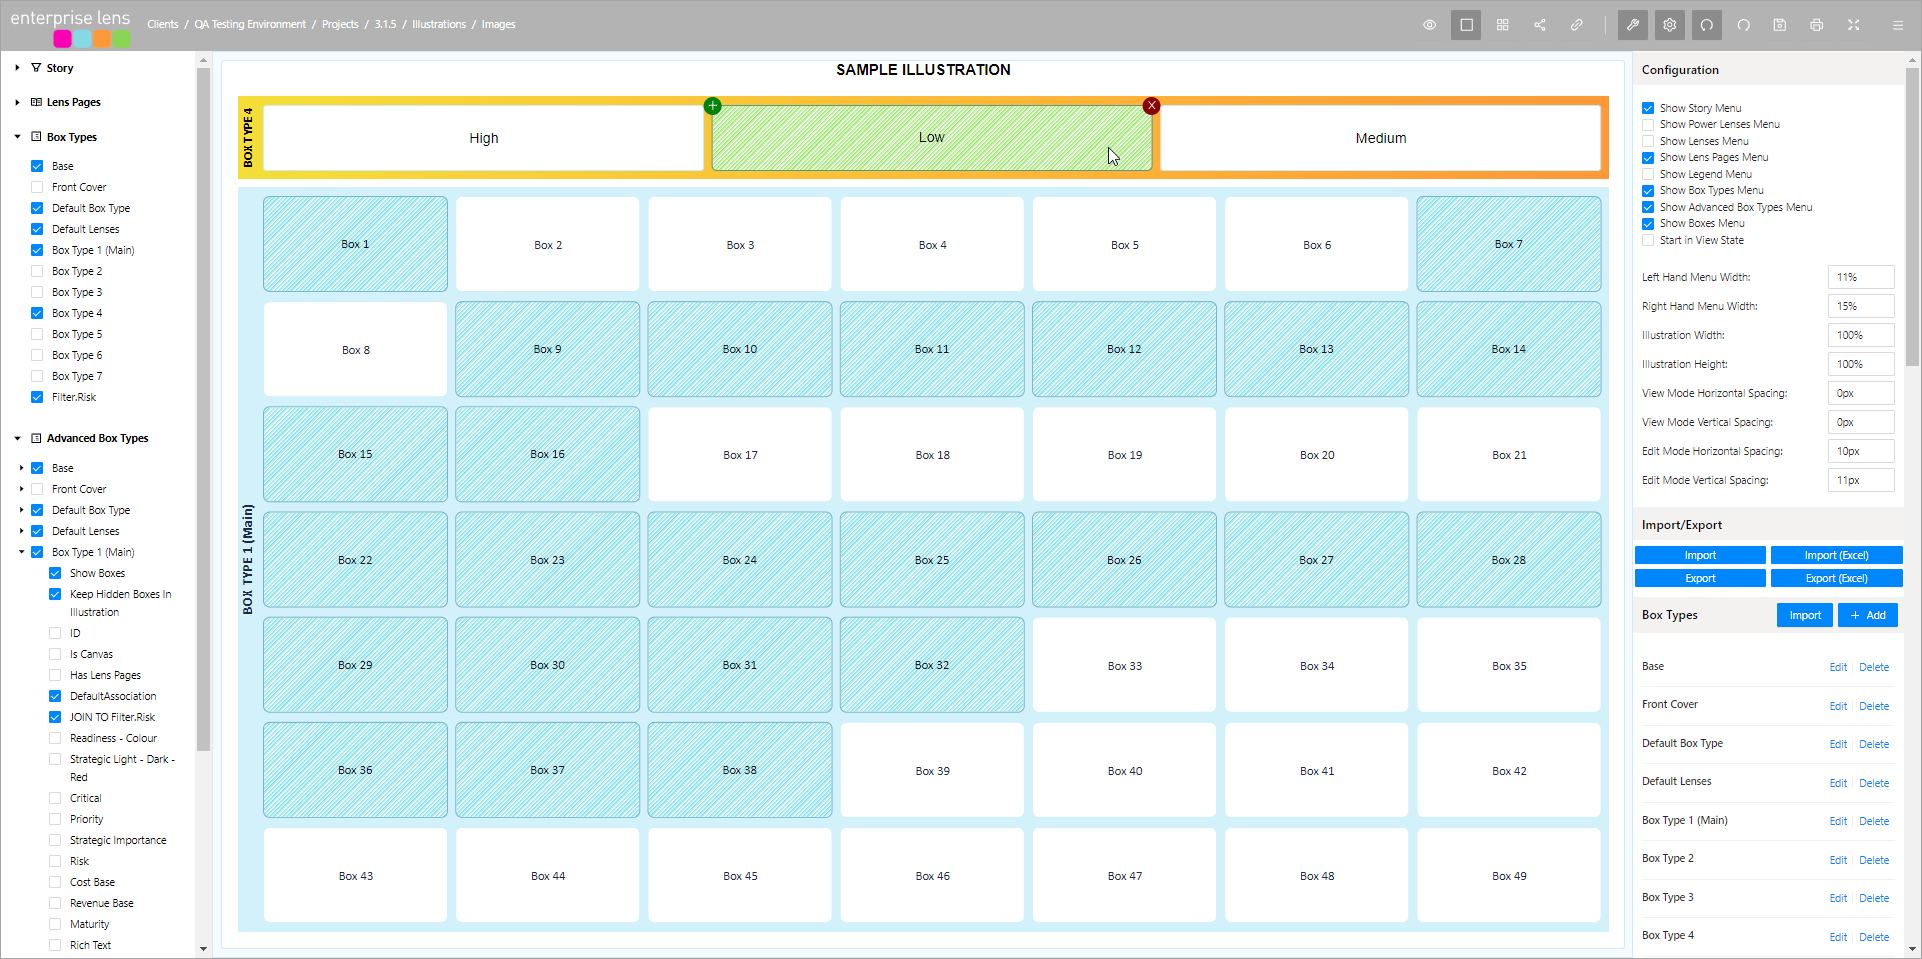Enable the Front Cover box type checkbox
The width and height of the screenshot is (1922, 959).
(37, 187)
